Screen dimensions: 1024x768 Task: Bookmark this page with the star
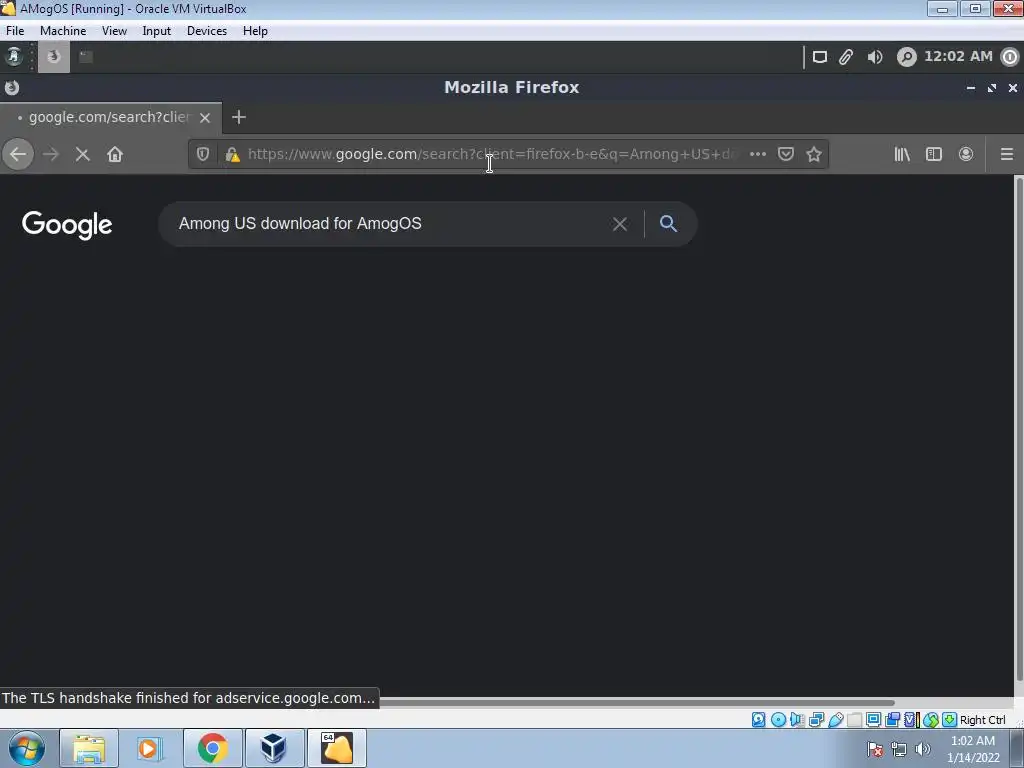[814, 154]
